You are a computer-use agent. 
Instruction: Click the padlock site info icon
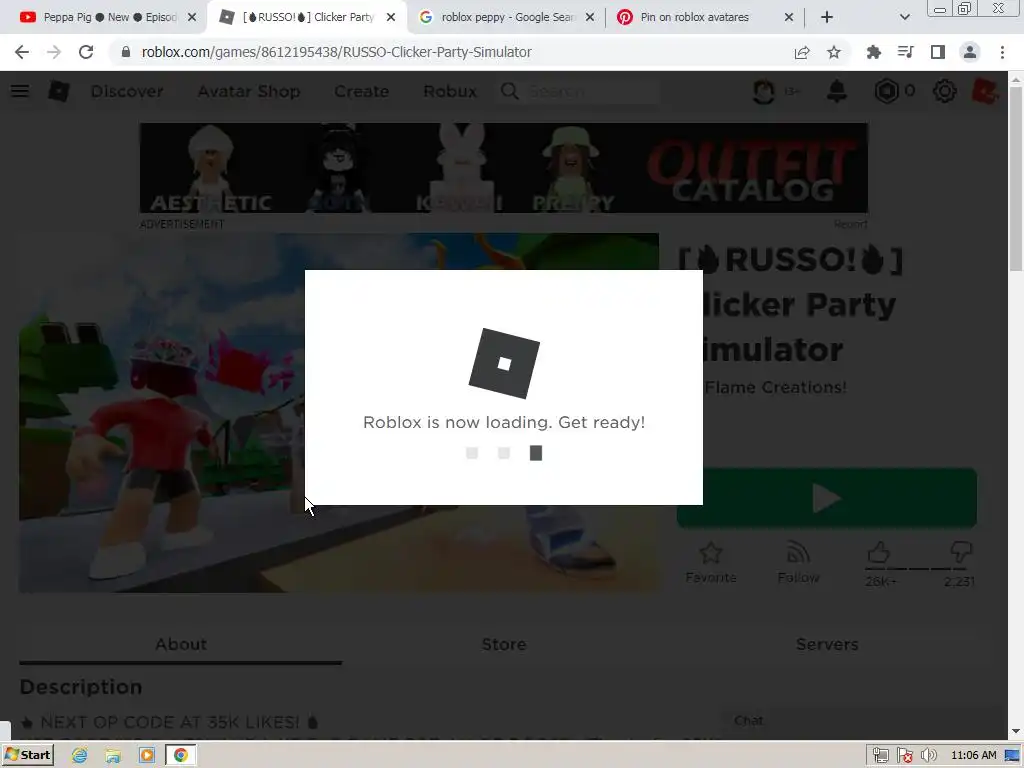tap(126, 52)
